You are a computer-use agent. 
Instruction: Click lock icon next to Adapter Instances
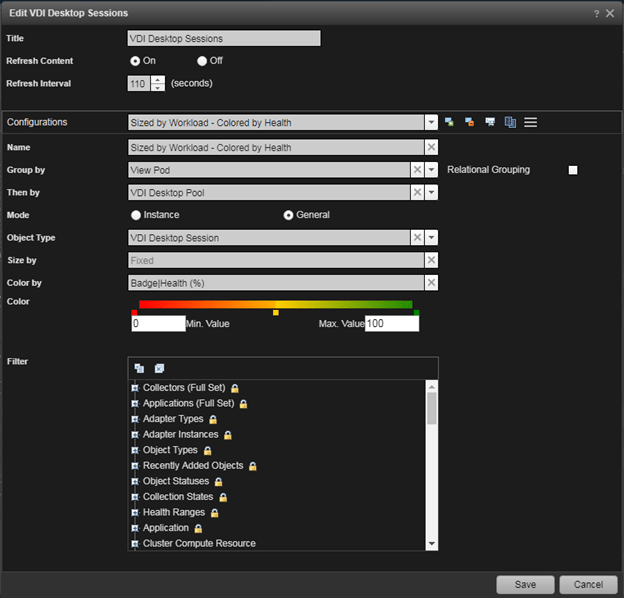pos(228,435)
